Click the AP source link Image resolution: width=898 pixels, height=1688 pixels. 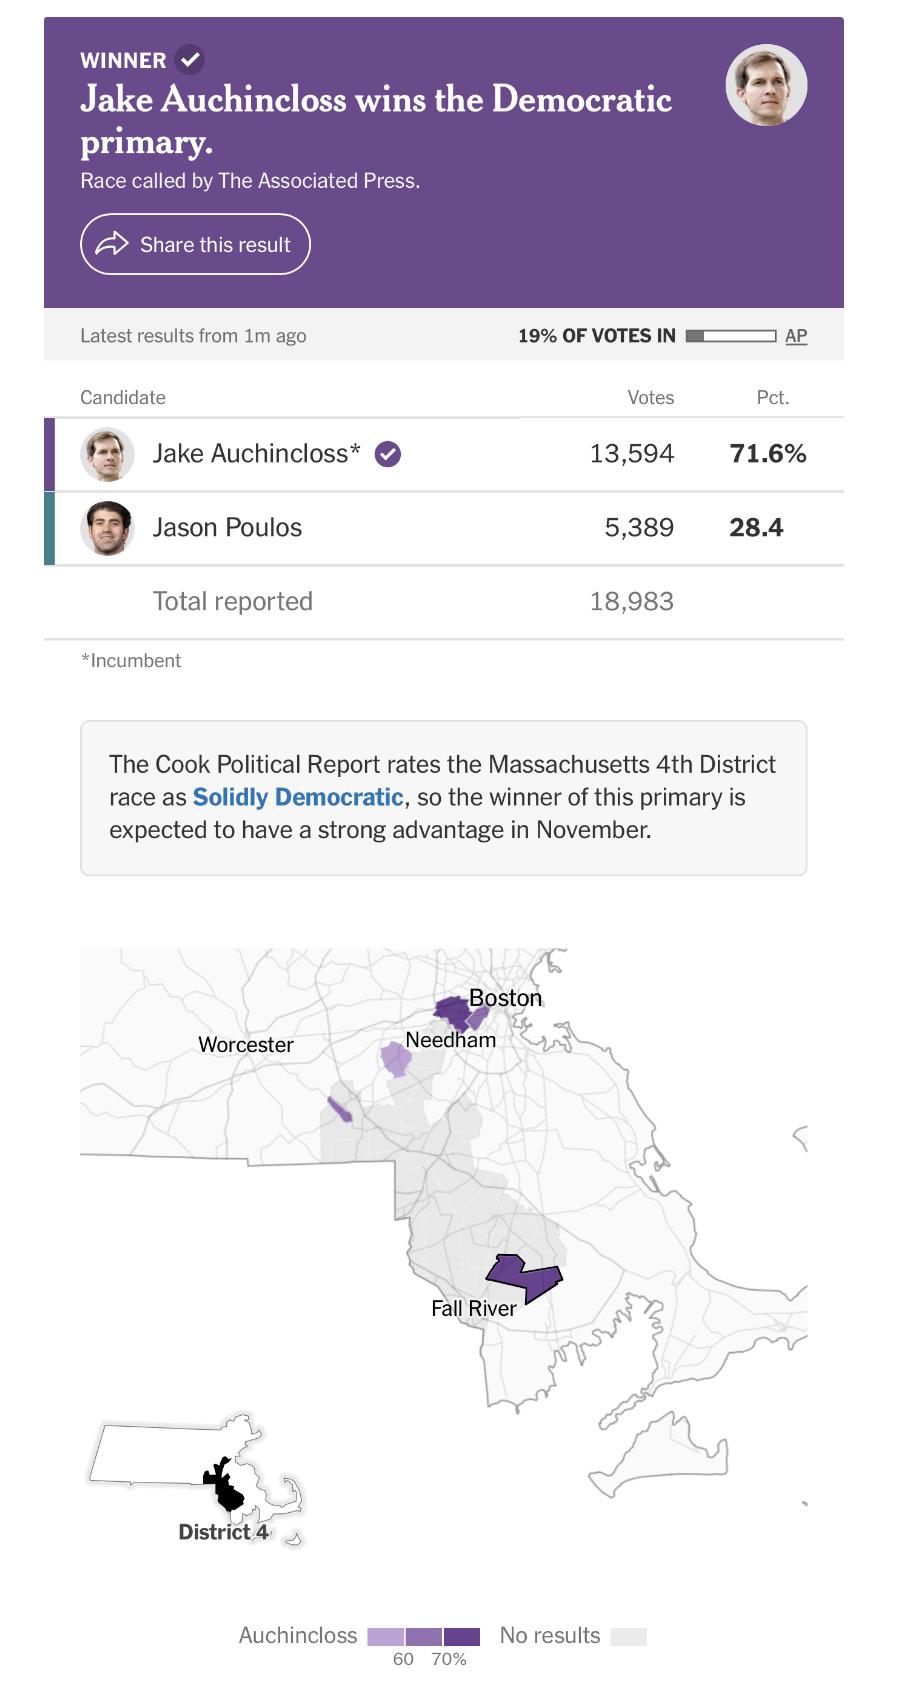pos(796,336)
